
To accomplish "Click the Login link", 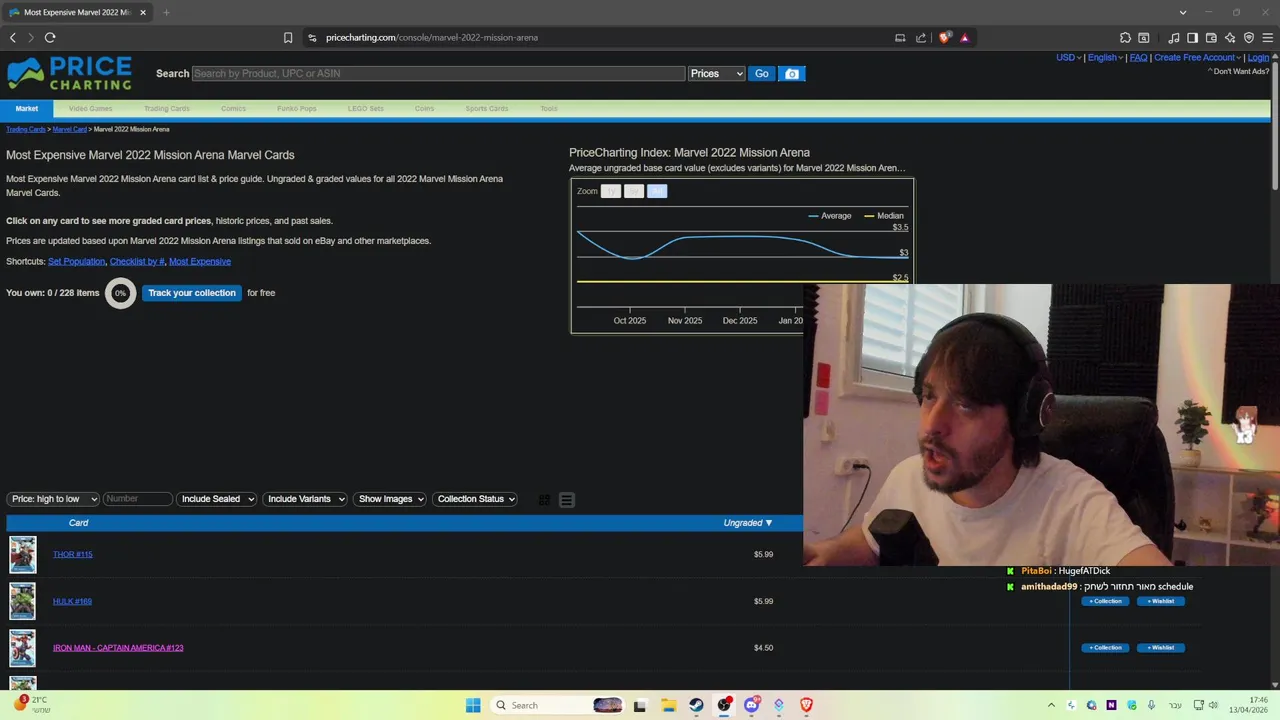I will click(1258, 58).
